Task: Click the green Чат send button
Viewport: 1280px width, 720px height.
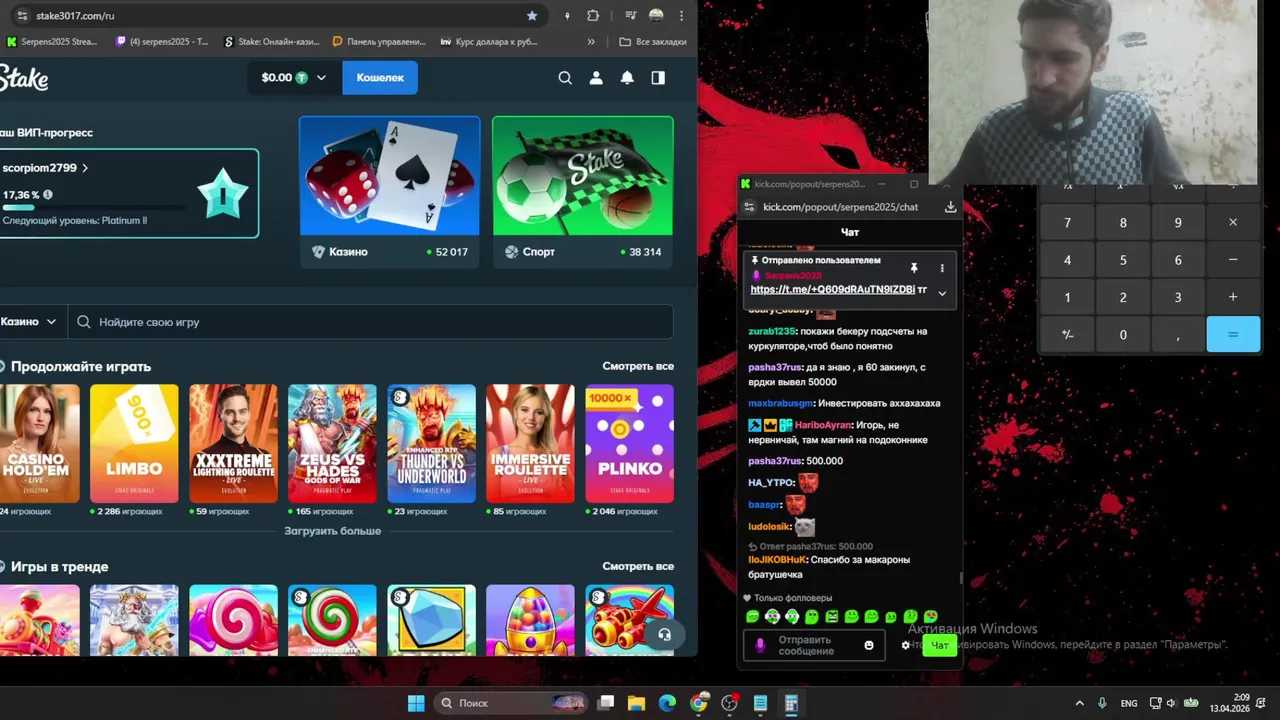Action: coord(939,645)
